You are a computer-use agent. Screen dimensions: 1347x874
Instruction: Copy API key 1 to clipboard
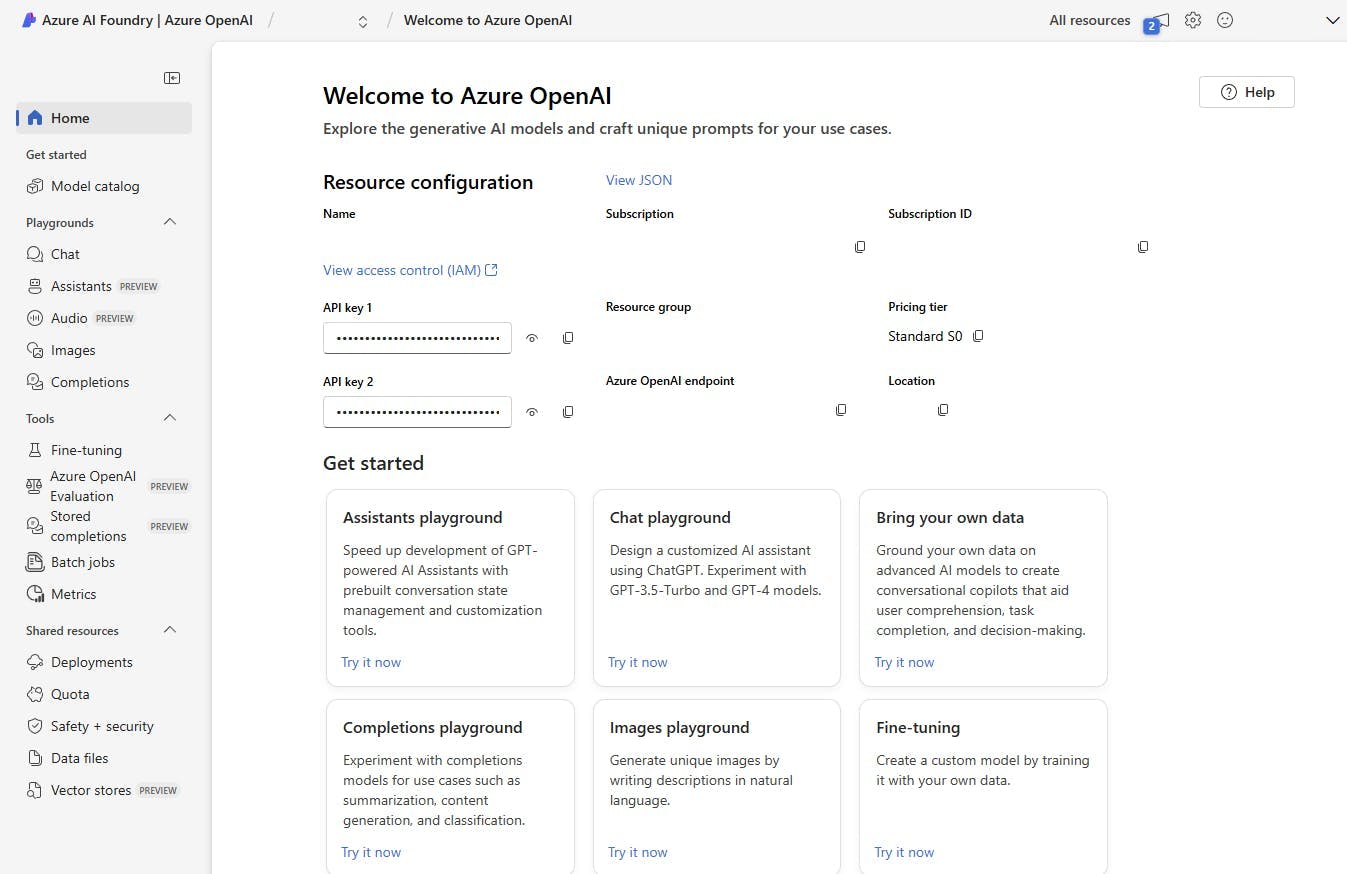[568, 338]
